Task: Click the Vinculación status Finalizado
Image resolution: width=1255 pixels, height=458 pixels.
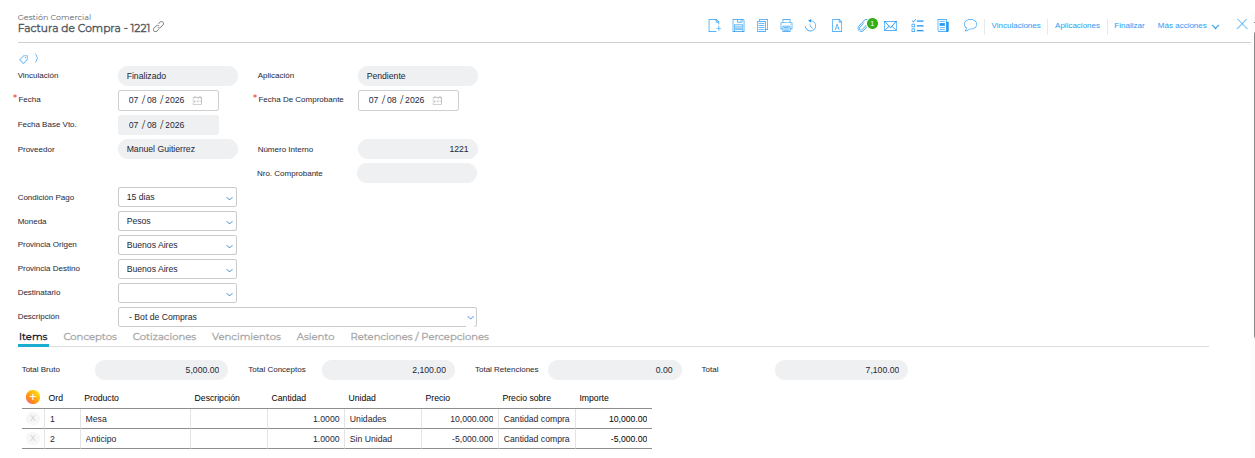Action: click(x=177, y=76)
